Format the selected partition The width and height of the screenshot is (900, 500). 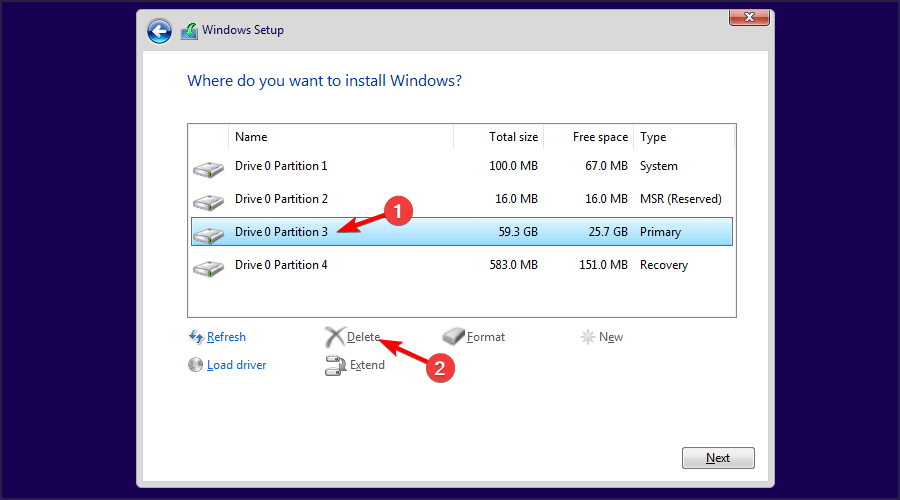(486, 337)
